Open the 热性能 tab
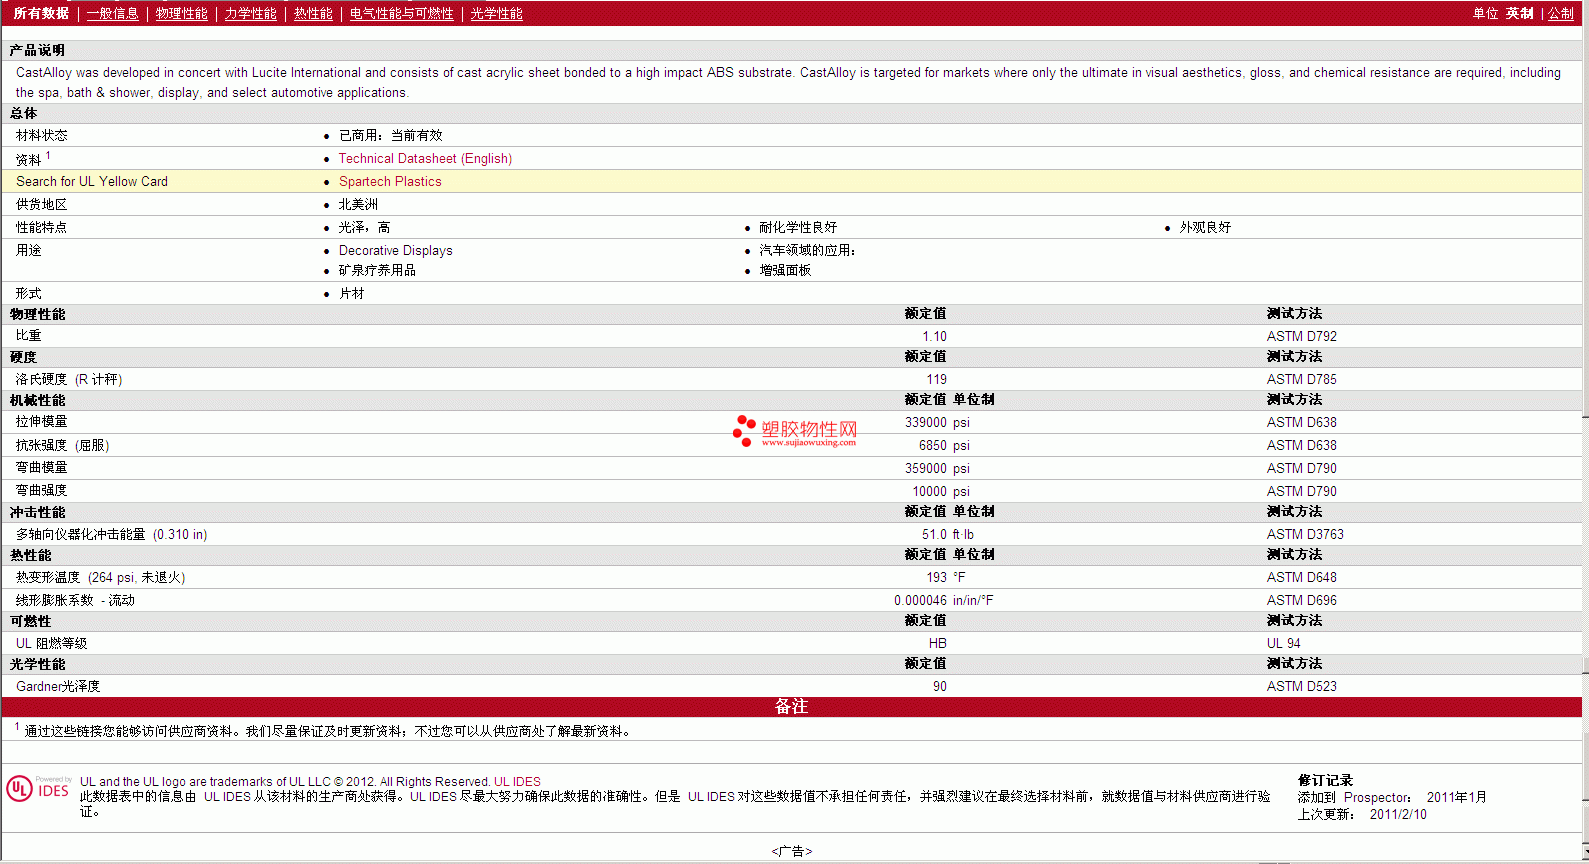Image resolution: width=1589 pixels, height=864 pixels. [313, 13]
